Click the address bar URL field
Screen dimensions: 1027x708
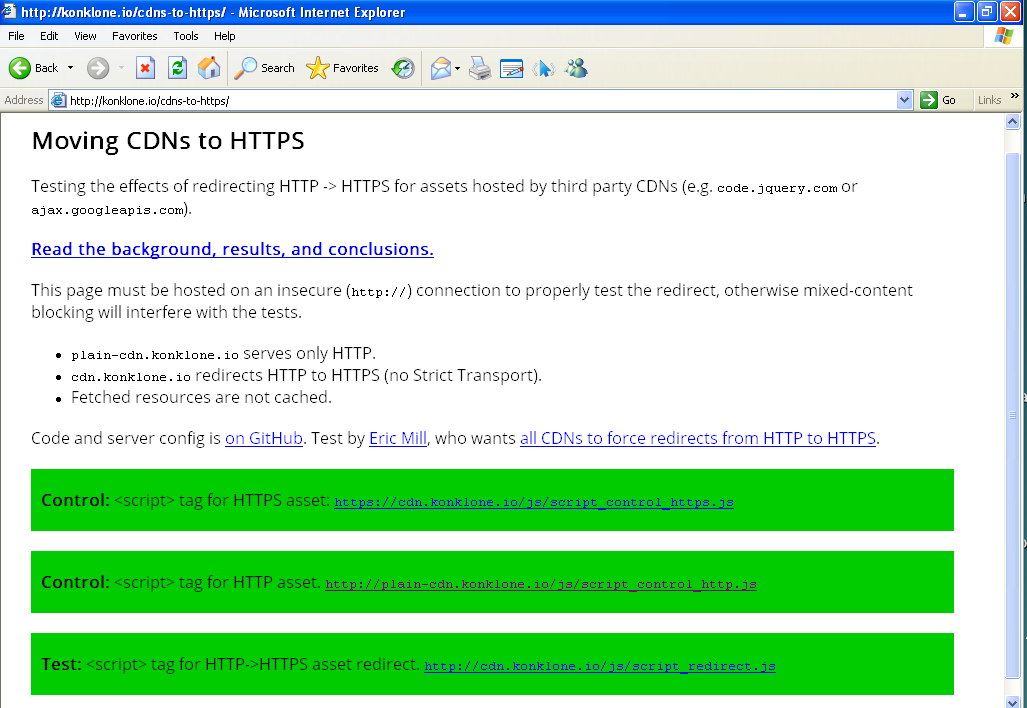[x=481, y=100]
